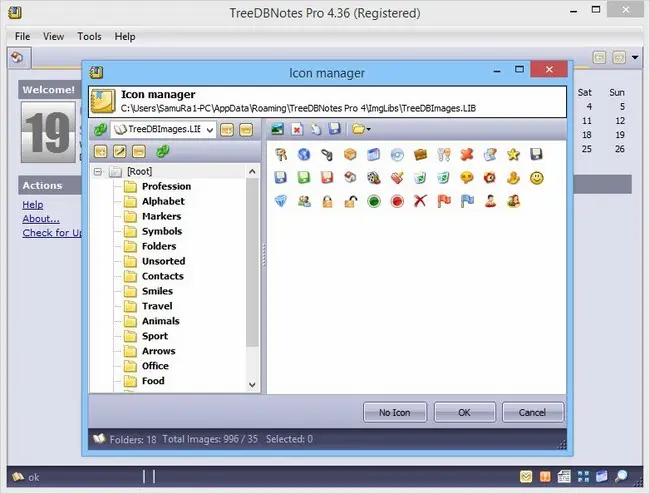650x494 pixels.
Task: Click calendar date 11 under Sat
Action: (587, 121)
